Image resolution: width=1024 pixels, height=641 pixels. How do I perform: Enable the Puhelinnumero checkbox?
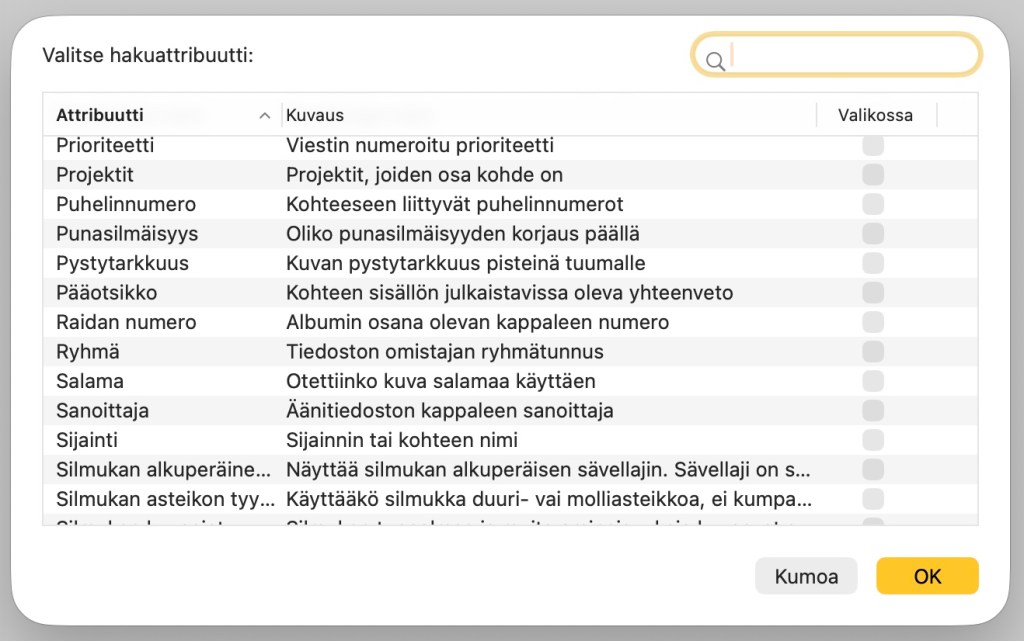click(872, 203)
